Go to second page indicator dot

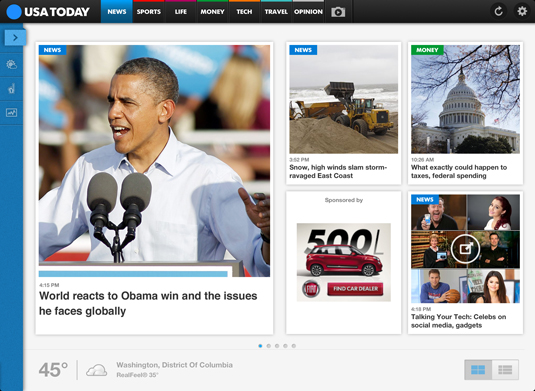pos(269,346)
